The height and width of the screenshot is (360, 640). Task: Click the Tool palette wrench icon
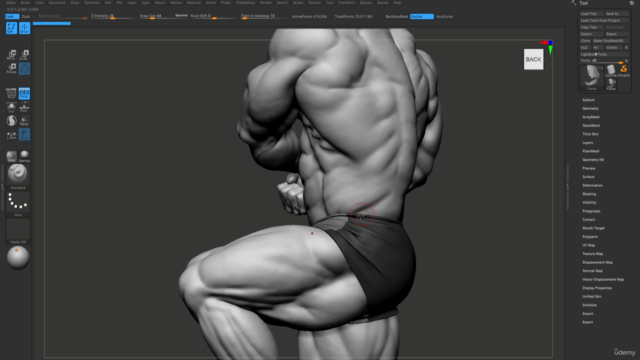574,3
